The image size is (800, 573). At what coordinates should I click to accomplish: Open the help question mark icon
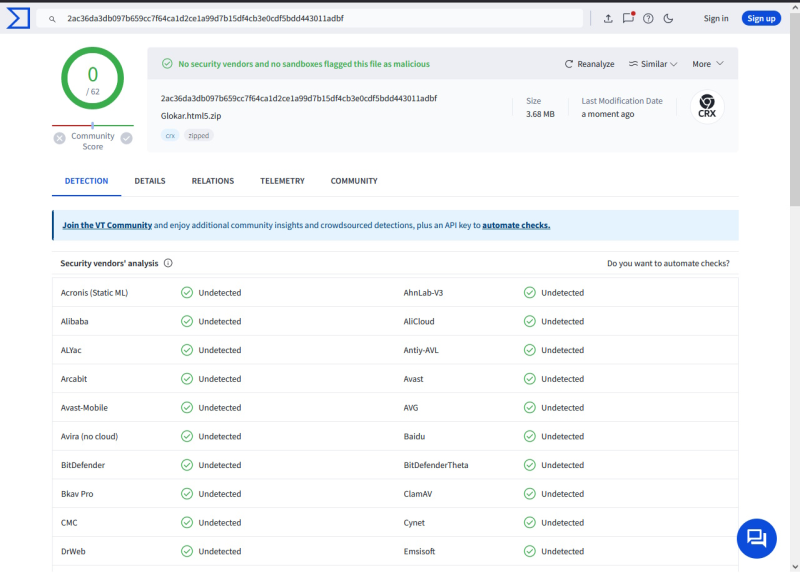point(648,19)
